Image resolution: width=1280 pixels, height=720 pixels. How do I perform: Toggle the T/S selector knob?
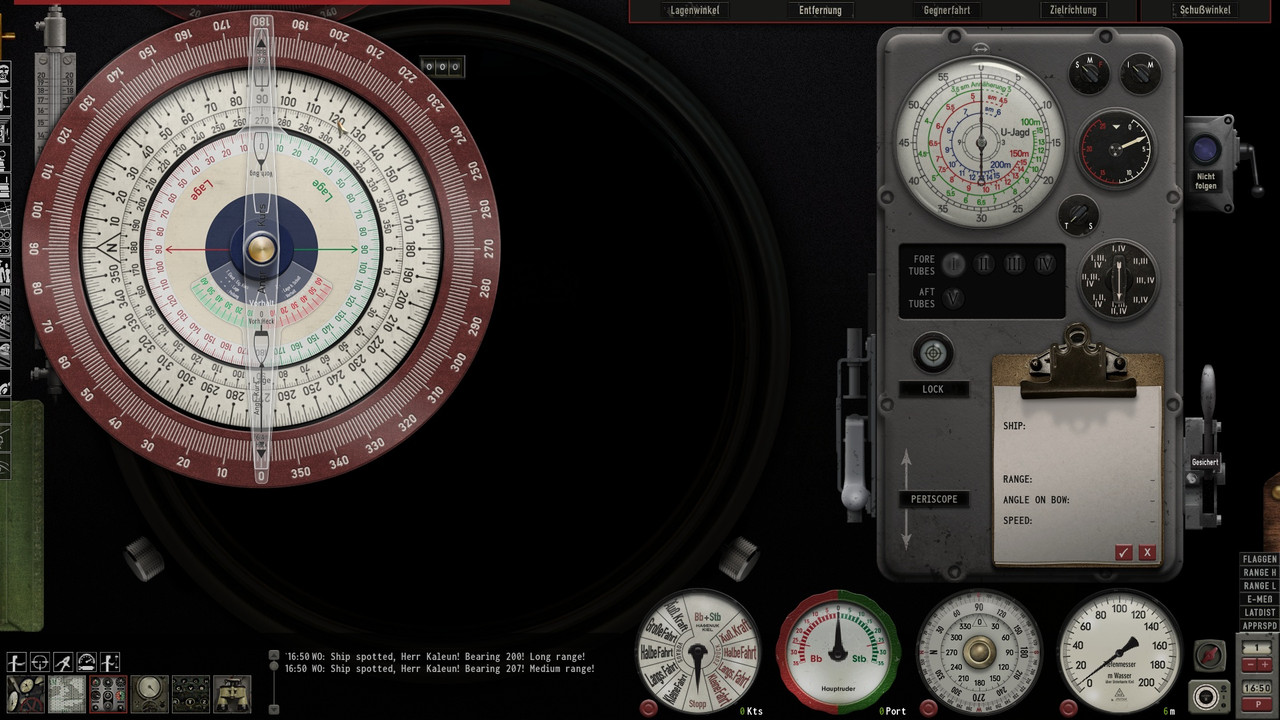point(1079,215)
